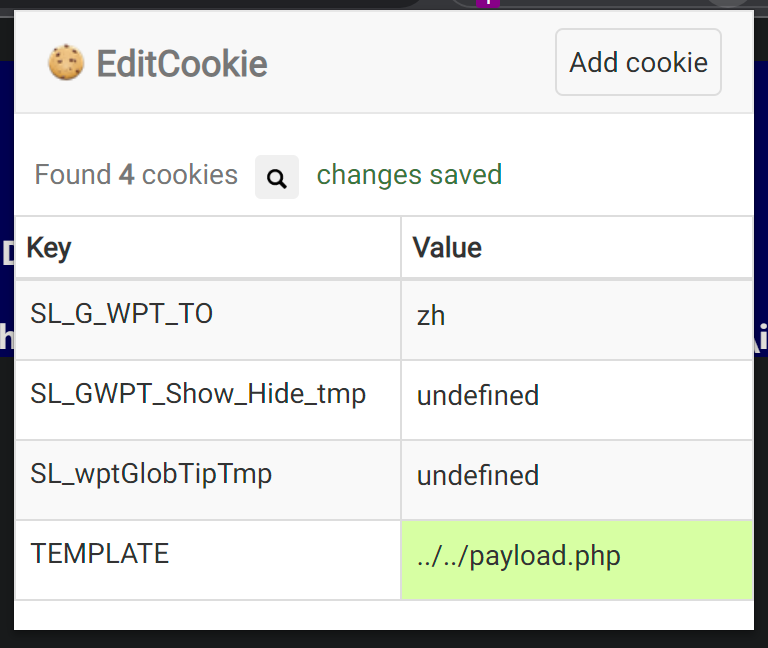Click the magnifier search icon
The height and width of the screenshot is (648, 768).
277,177
